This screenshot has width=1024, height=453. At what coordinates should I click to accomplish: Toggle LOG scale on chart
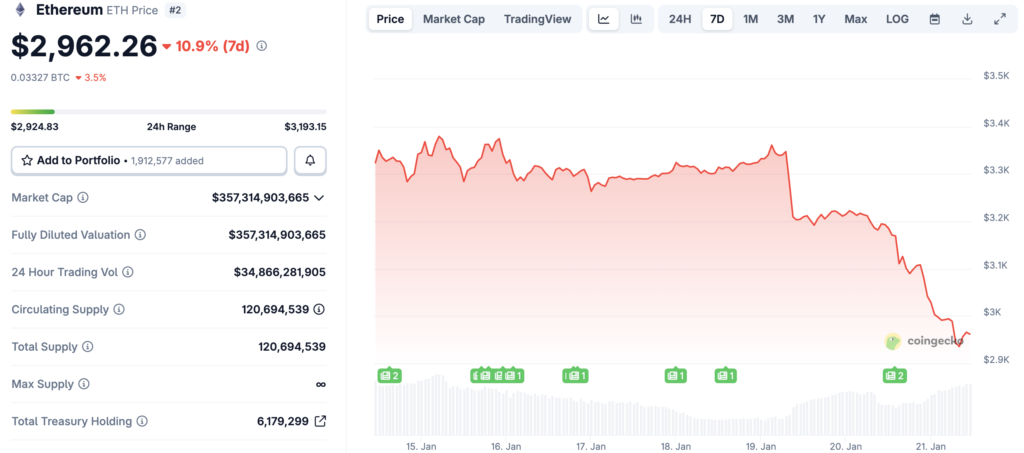point(897,19)
